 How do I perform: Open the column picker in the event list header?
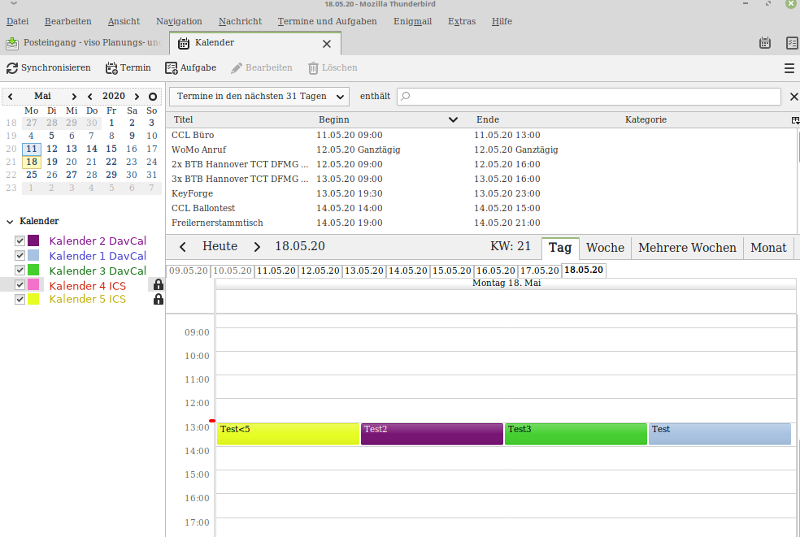tap(795, 120)
